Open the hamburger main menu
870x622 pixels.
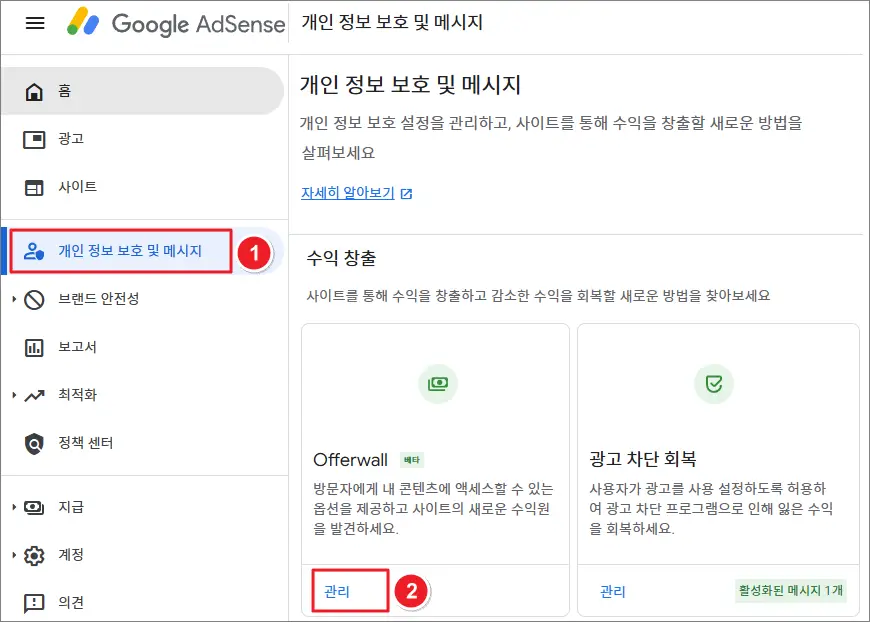35,23
